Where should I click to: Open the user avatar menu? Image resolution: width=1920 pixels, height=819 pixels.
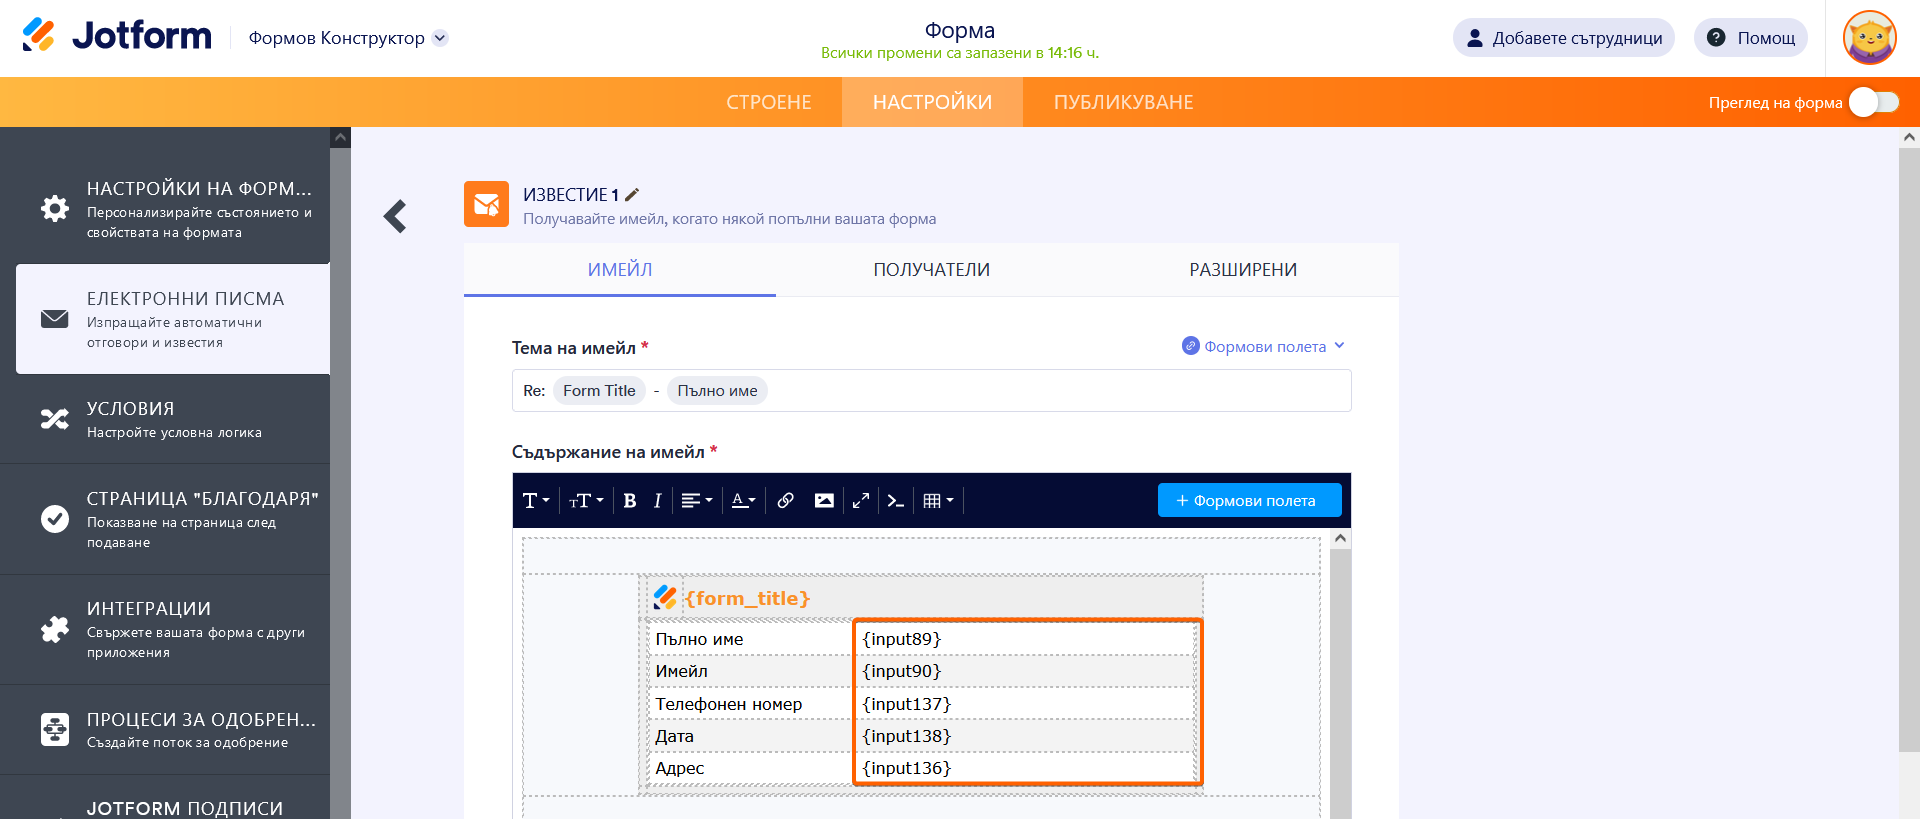(x=1869, y=38)
